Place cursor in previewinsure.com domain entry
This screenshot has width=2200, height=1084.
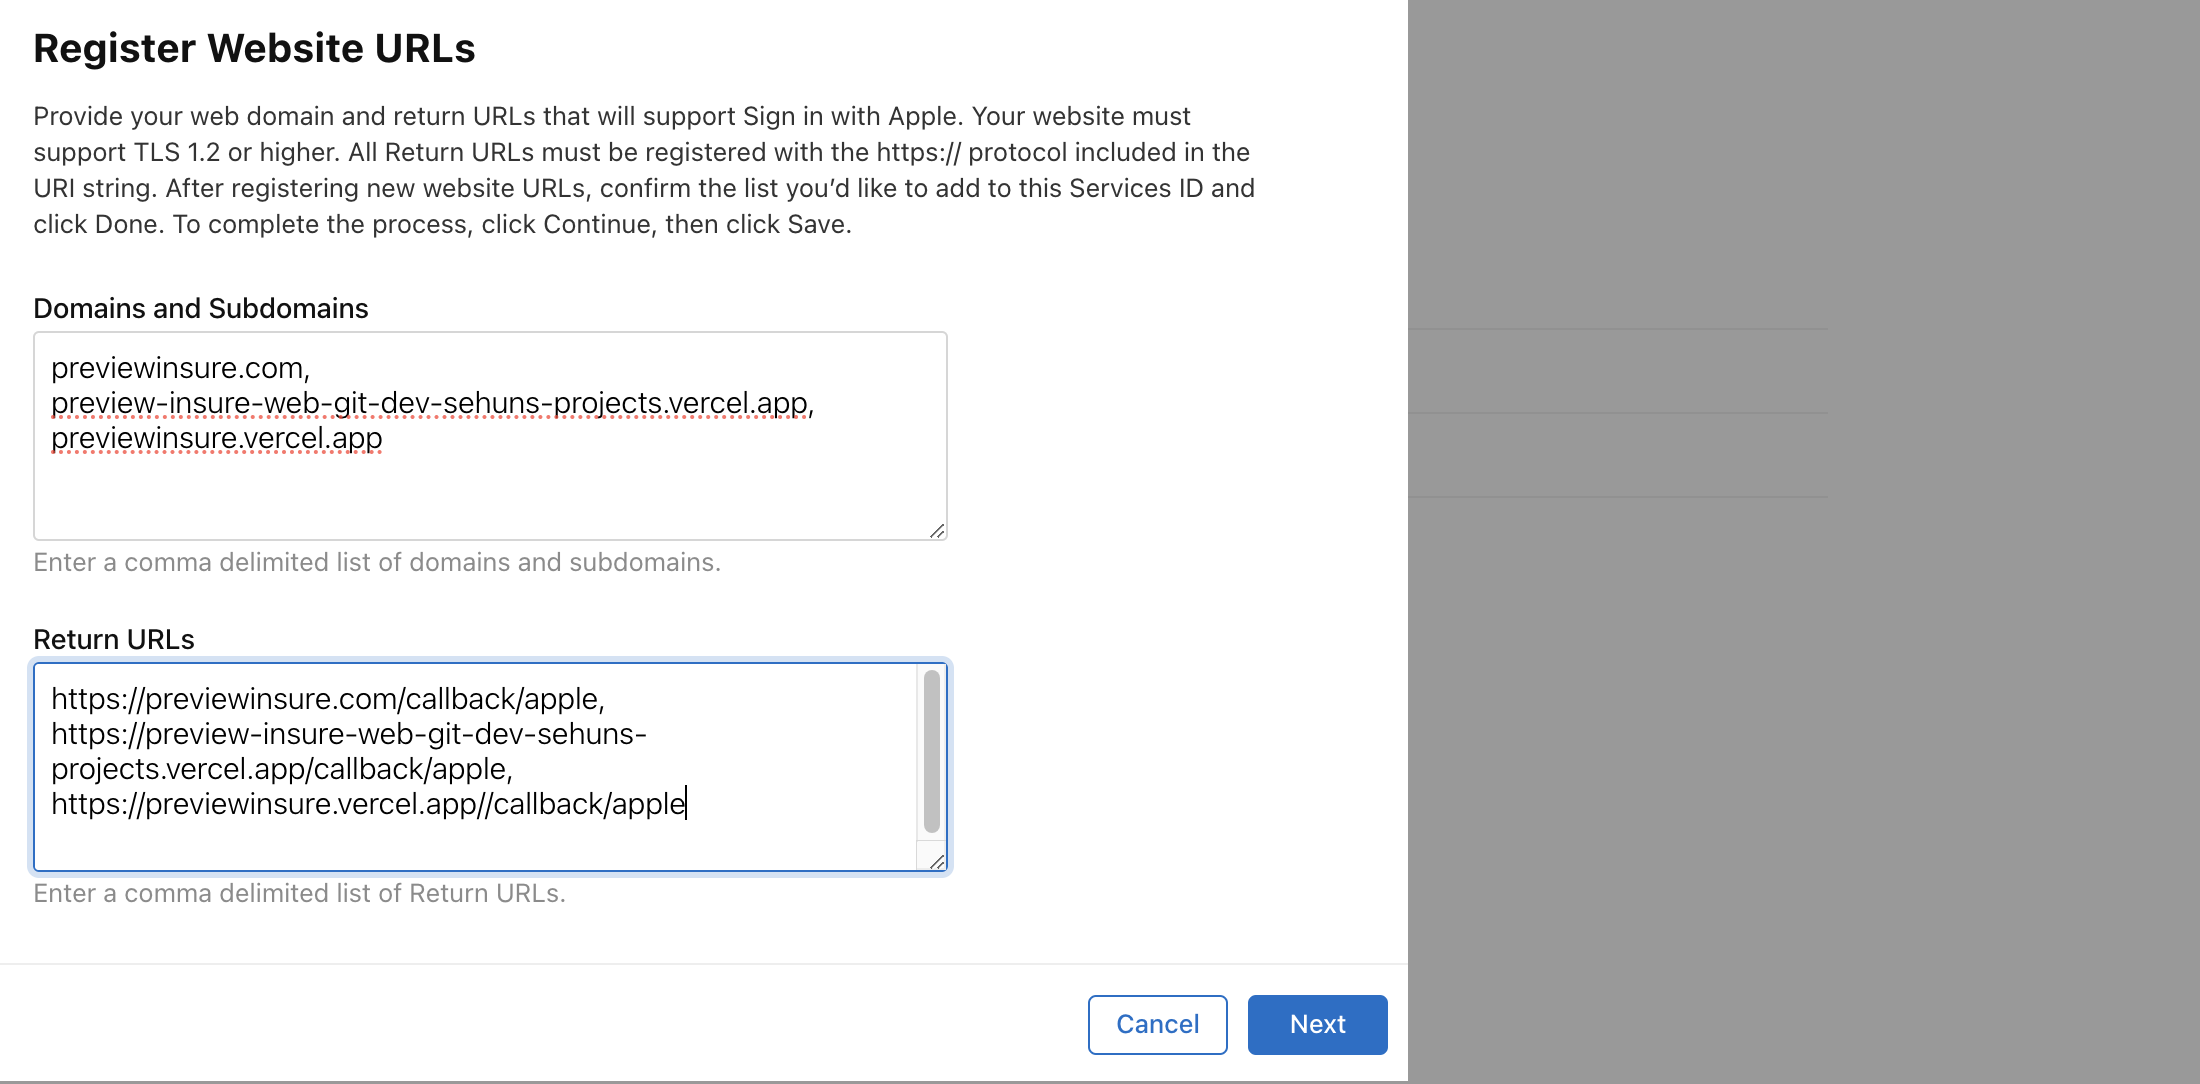[x=178, y=368]
